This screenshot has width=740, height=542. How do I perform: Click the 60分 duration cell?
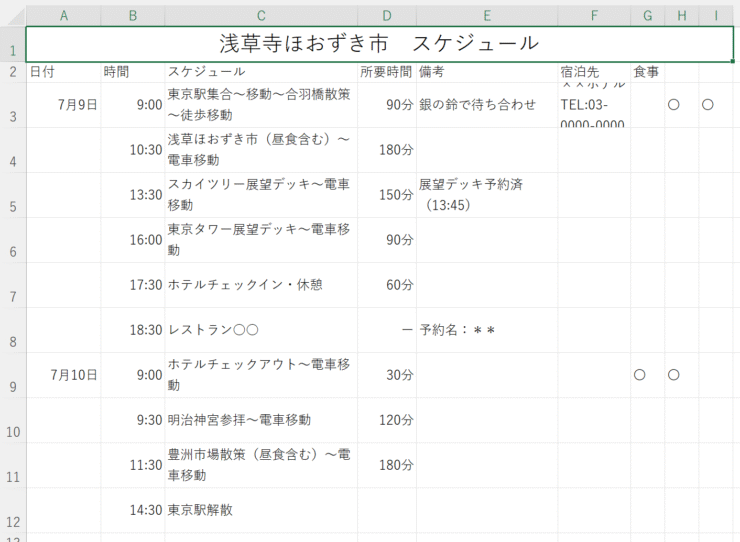coord(387,285)
